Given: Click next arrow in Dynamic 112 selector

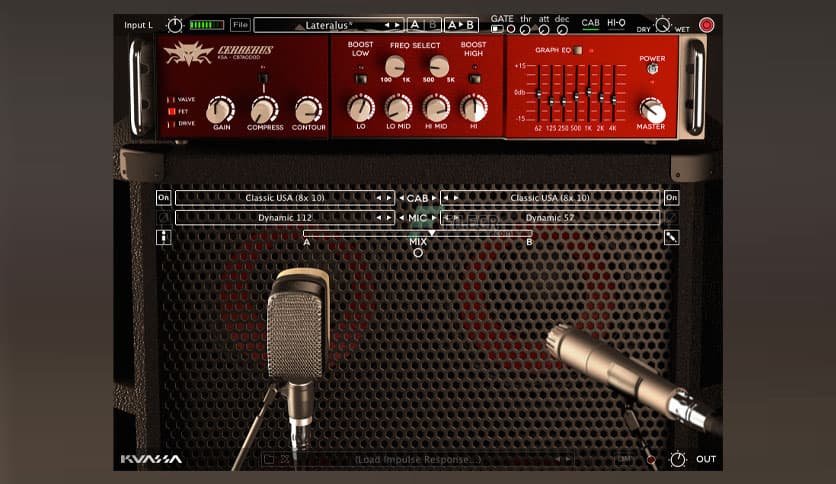Looking at the screenshot, I should (x=389, y=217).
